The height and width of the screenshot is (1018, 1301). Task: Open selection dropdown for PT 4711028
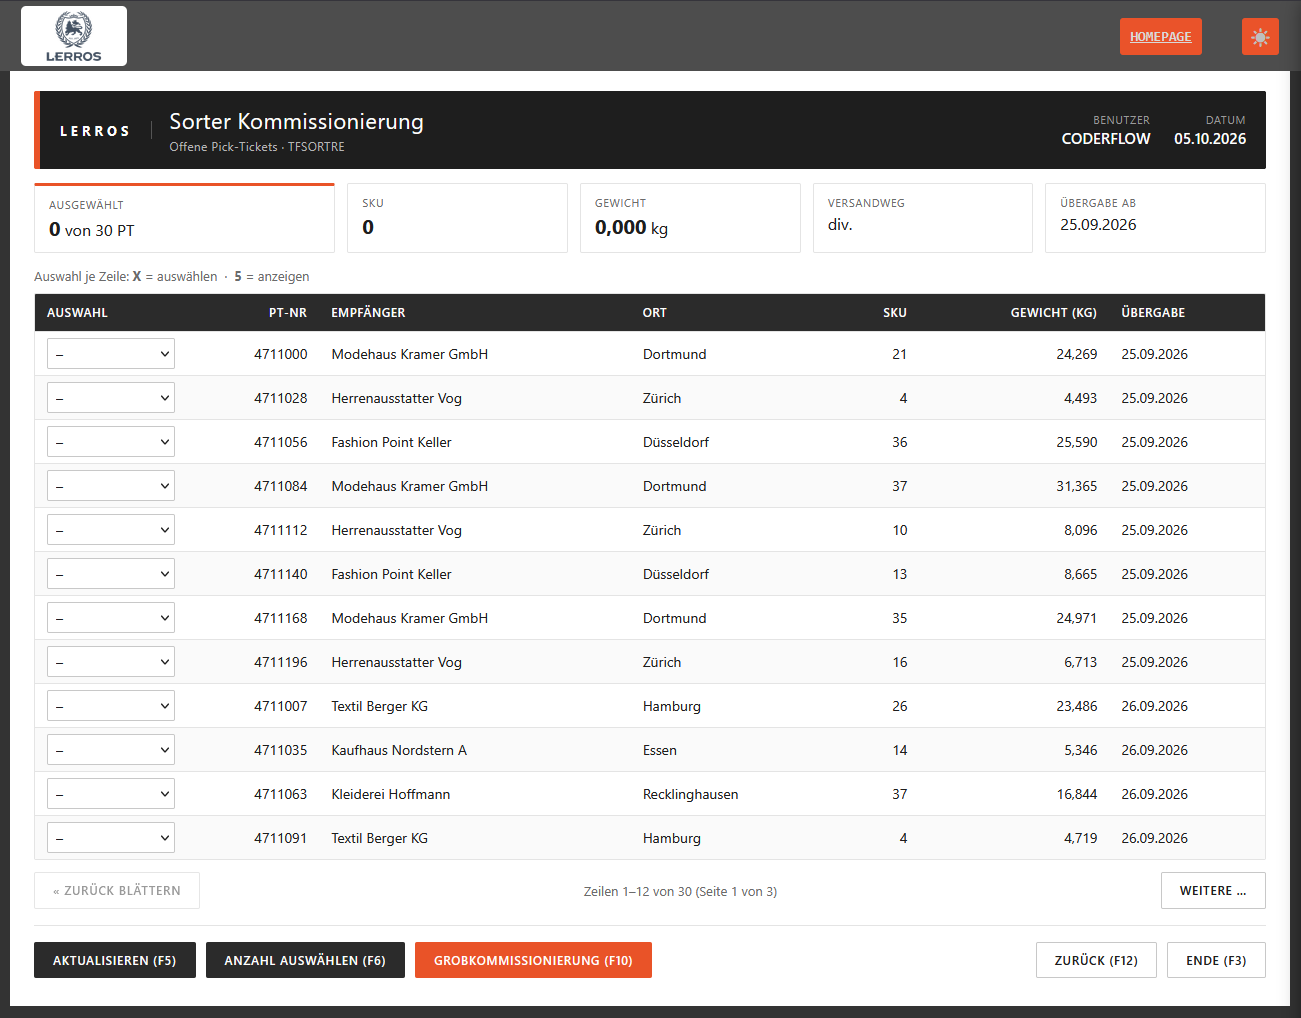pyautogui.click(x=111, y=398)
